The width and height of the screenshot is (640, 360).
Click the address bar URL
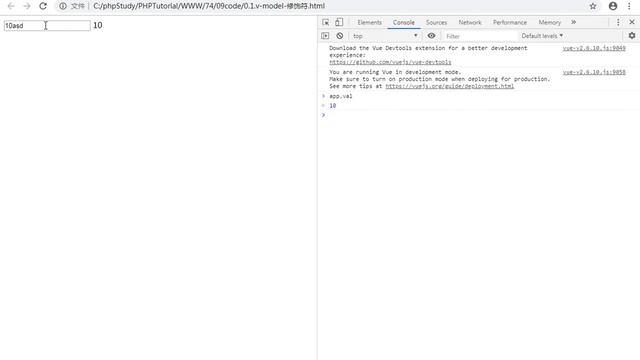point(209,6)
